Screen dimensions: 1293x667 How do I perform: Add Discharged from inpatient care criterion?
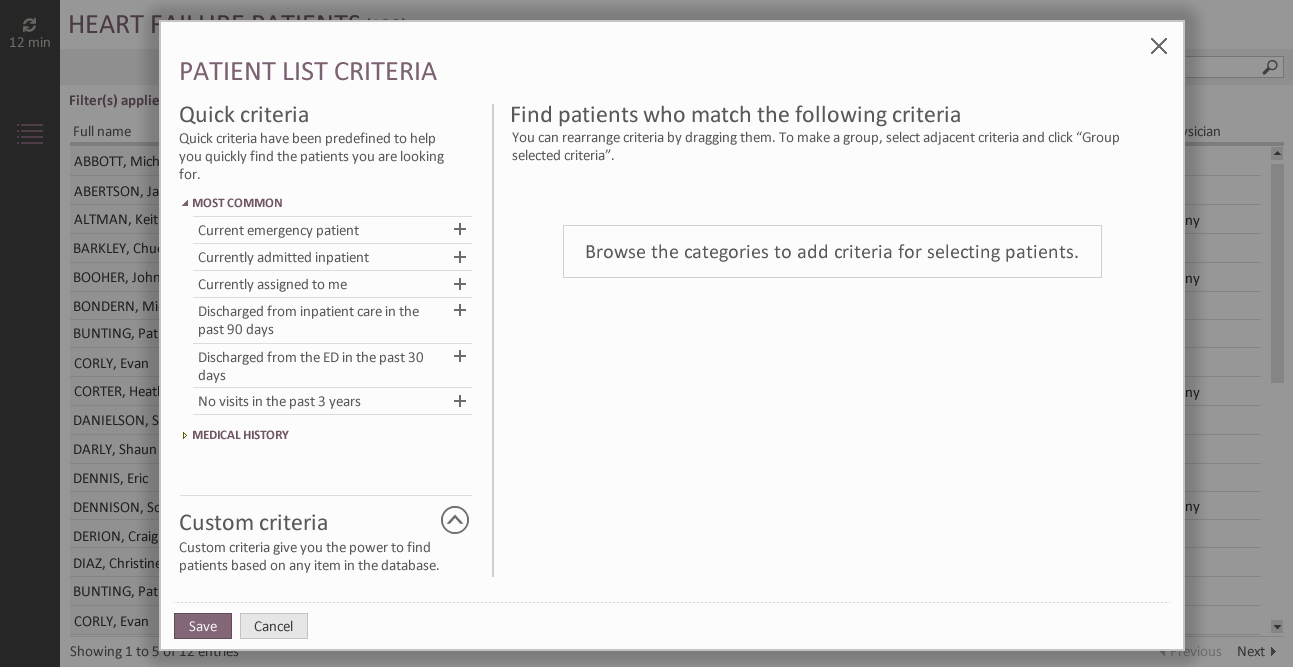click(x=460, y=311)
